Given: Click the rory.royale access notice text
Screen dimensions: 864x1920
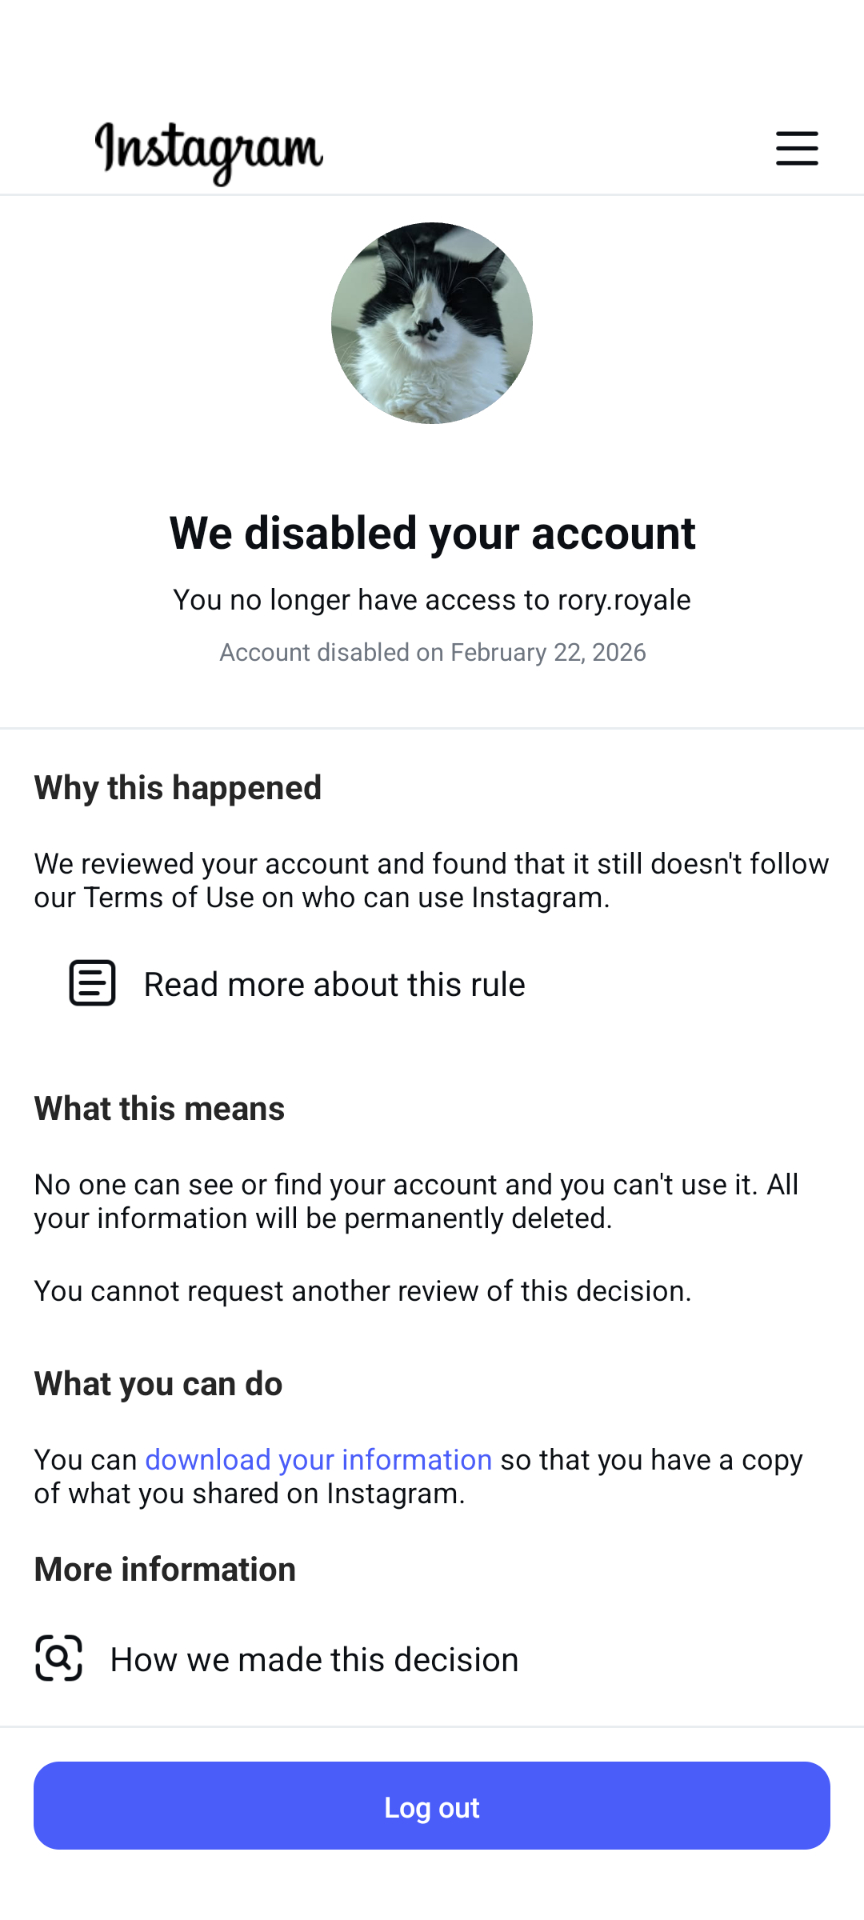Looking at the screenshot, I should [432, 600].
